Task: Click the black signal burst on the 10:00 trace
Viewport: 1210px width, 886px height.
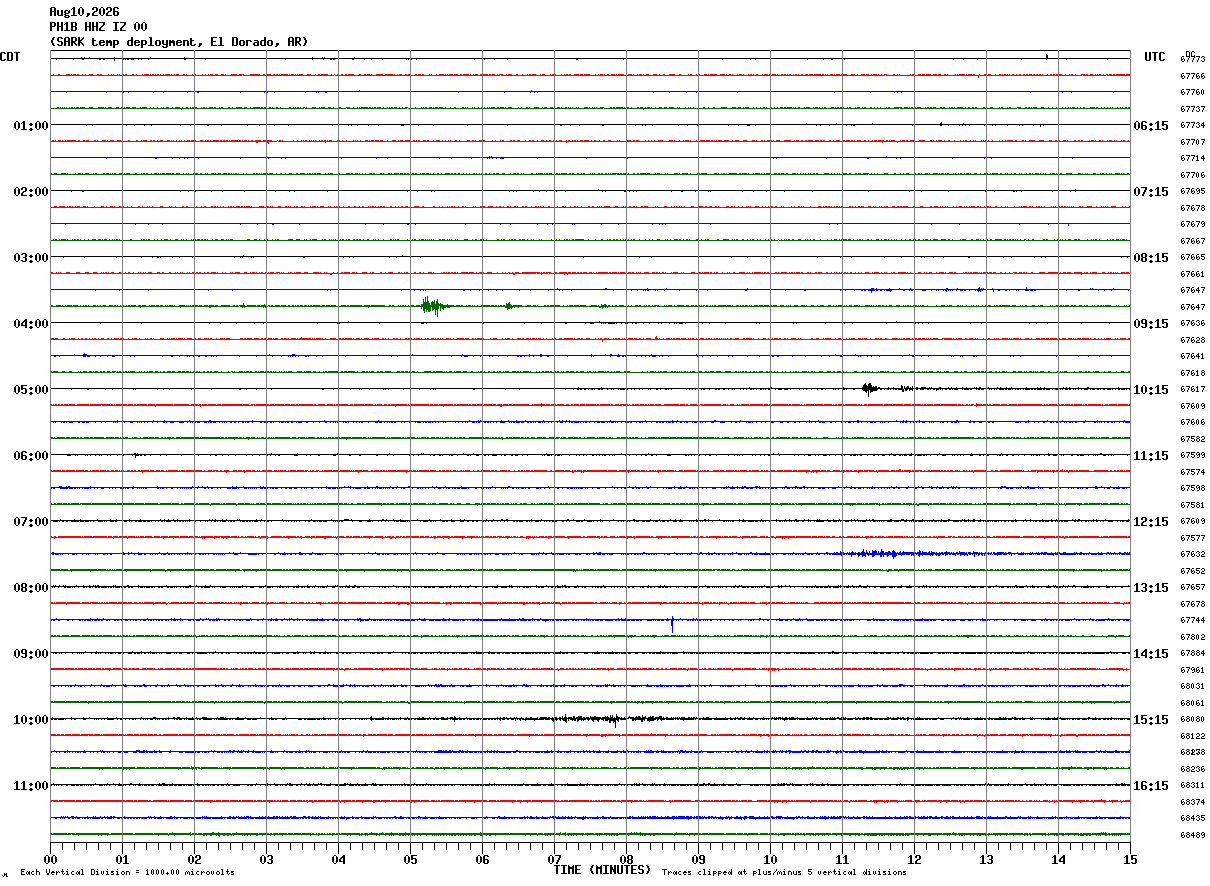Action: (600, 719)
